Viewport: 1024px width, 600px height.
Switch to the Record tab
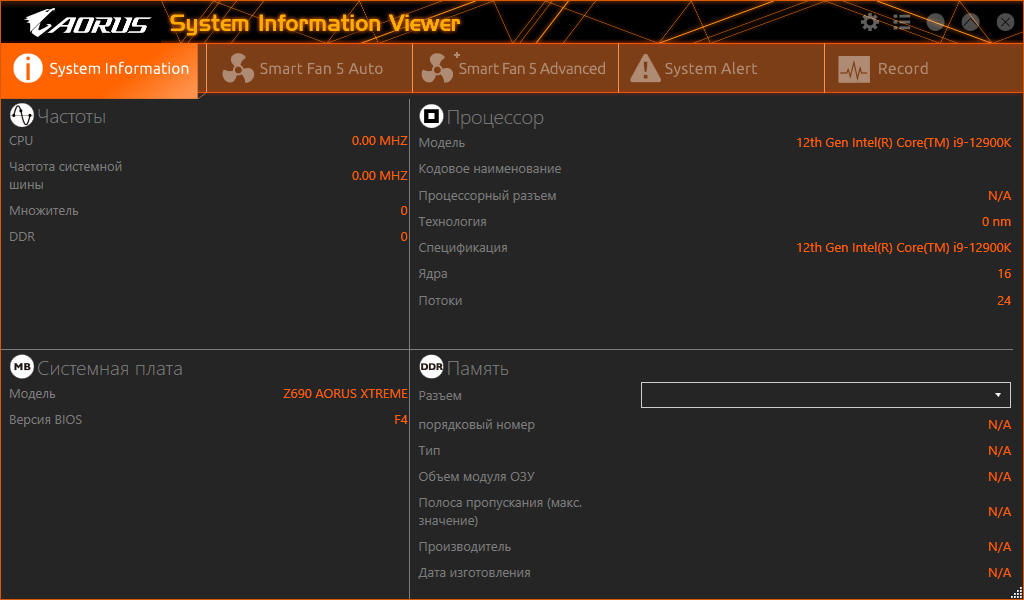click(x=924, y=69)
